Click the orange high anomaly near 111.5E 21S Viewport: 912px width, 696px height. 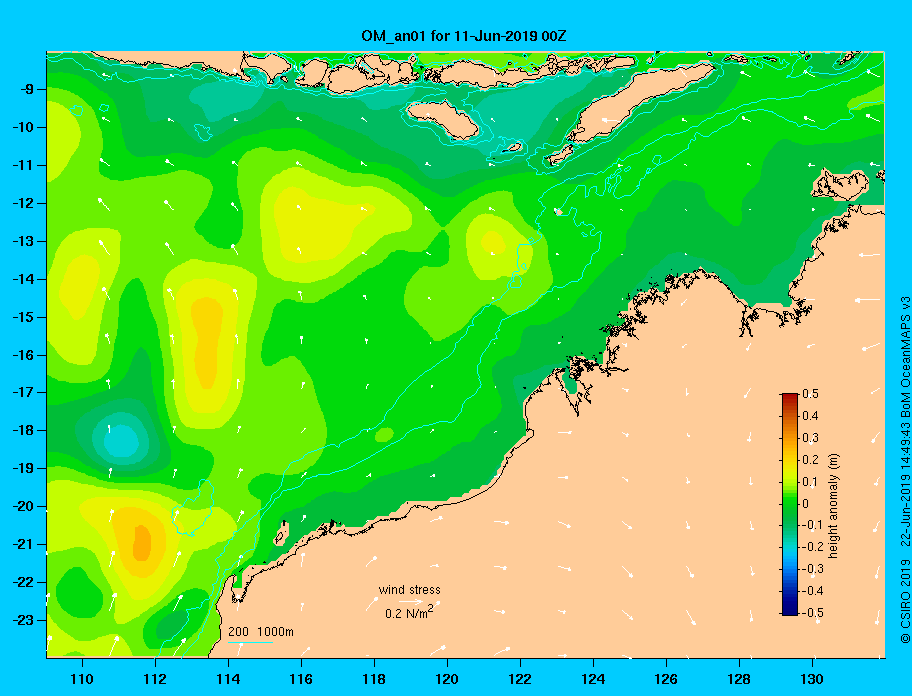(142, 543)
